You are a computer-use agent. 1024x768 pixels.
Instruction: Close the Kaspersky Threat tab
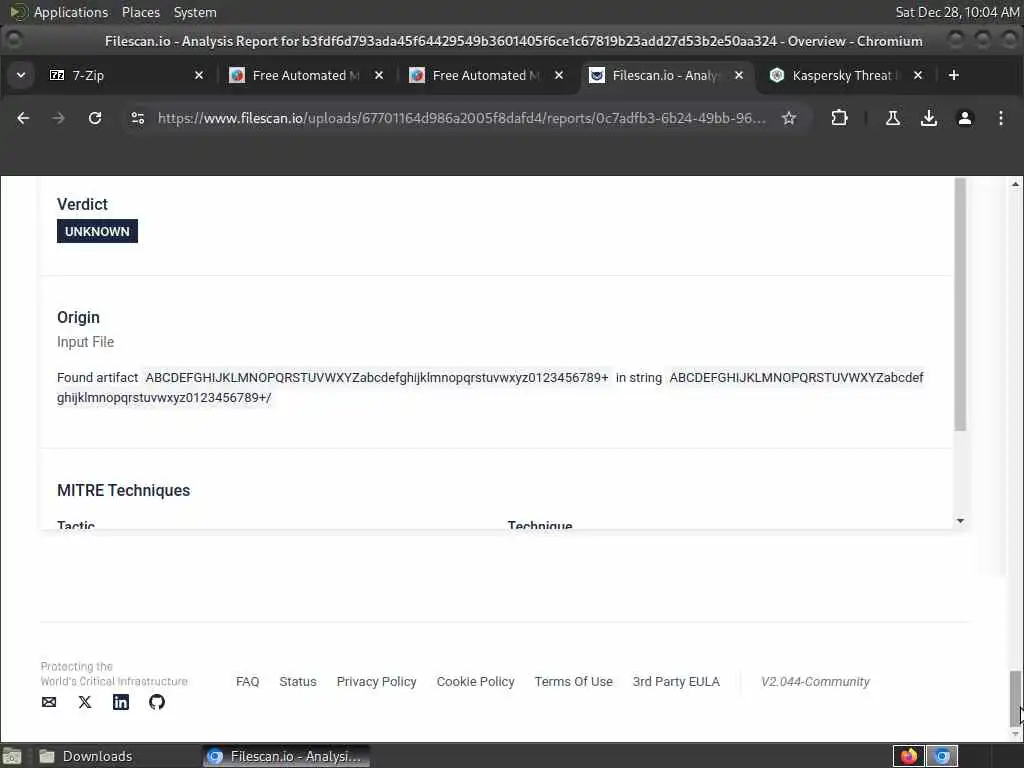tap(918, 76)
